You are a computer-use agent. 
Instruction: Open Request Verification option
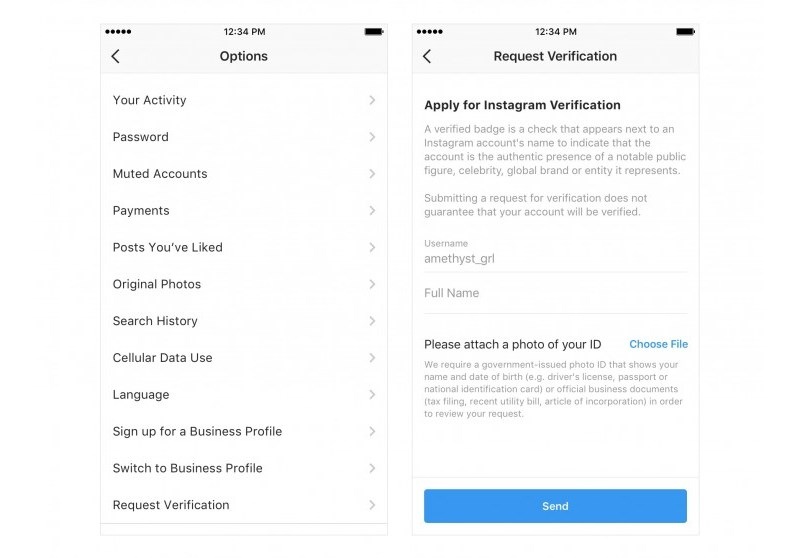(171, 505)
